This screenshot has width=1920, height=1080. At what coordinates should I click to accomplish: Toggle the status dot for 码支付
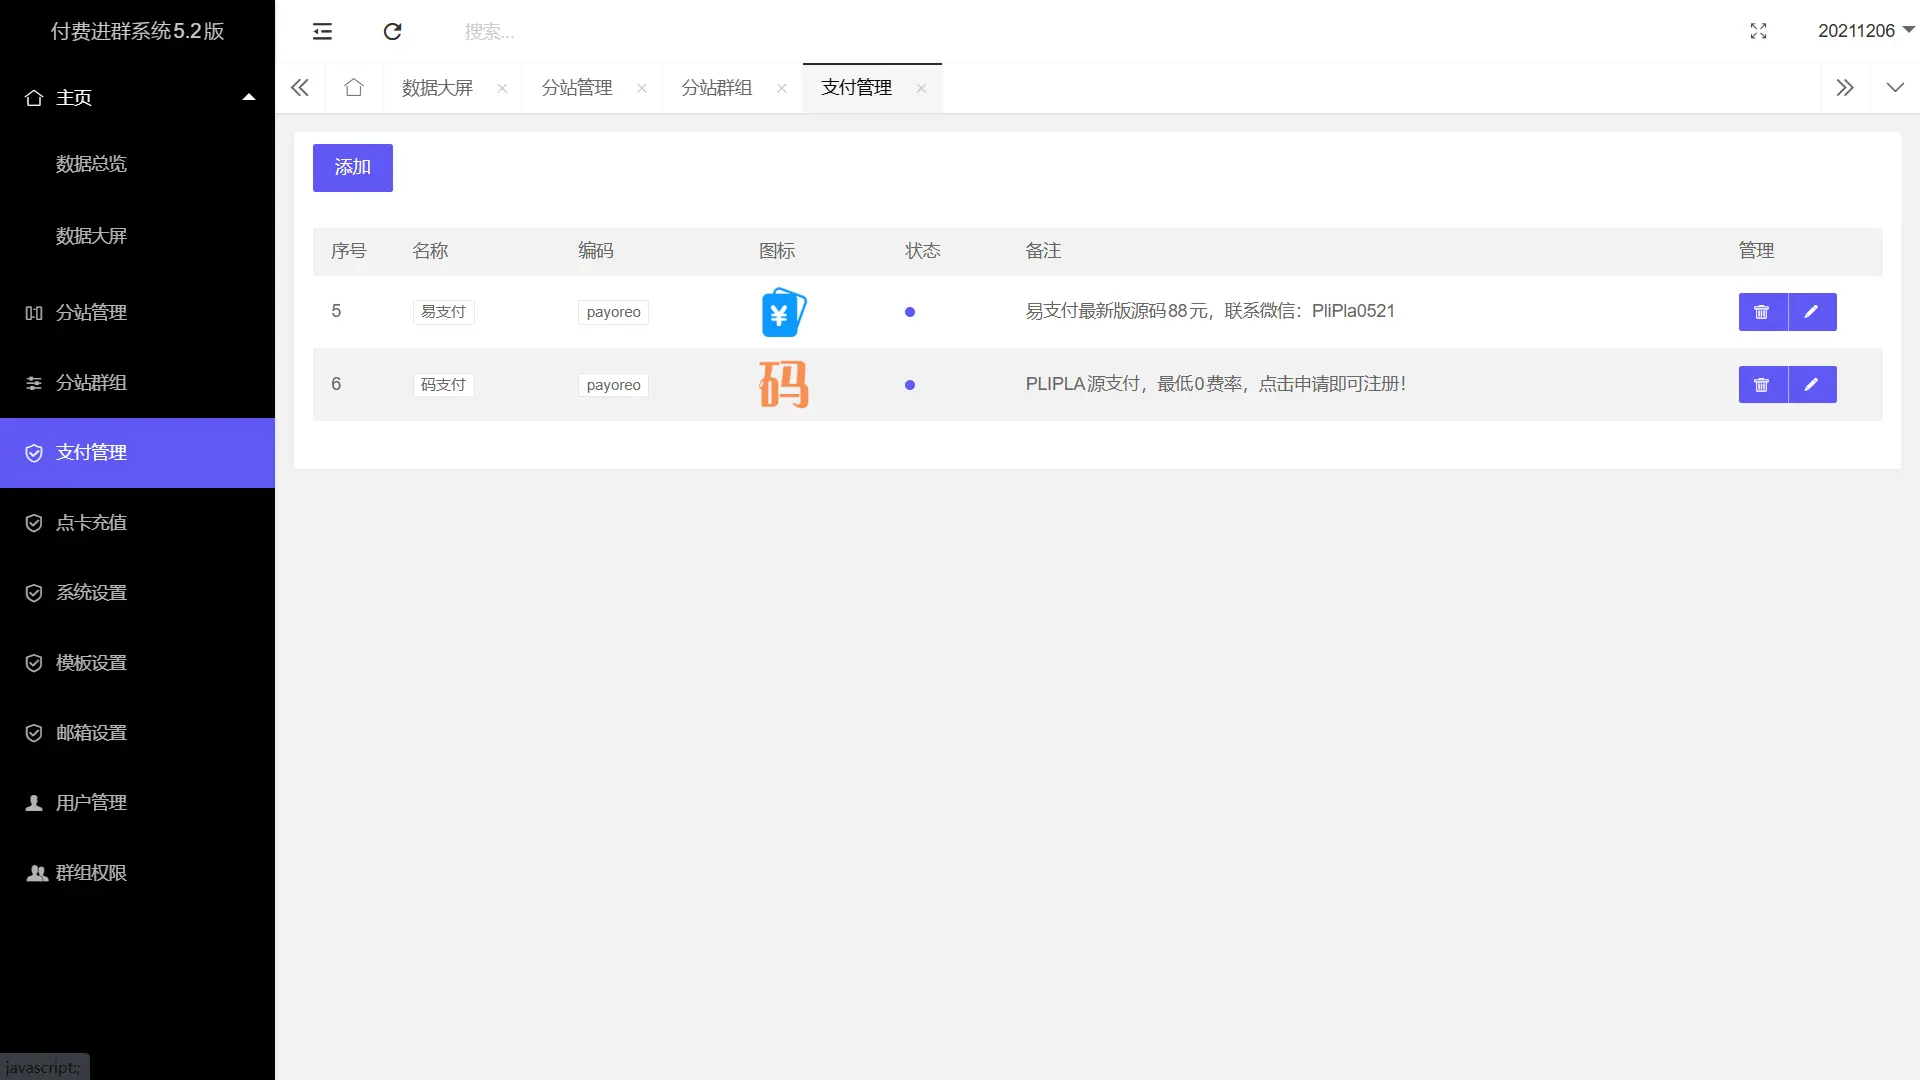tap(910, 384)
